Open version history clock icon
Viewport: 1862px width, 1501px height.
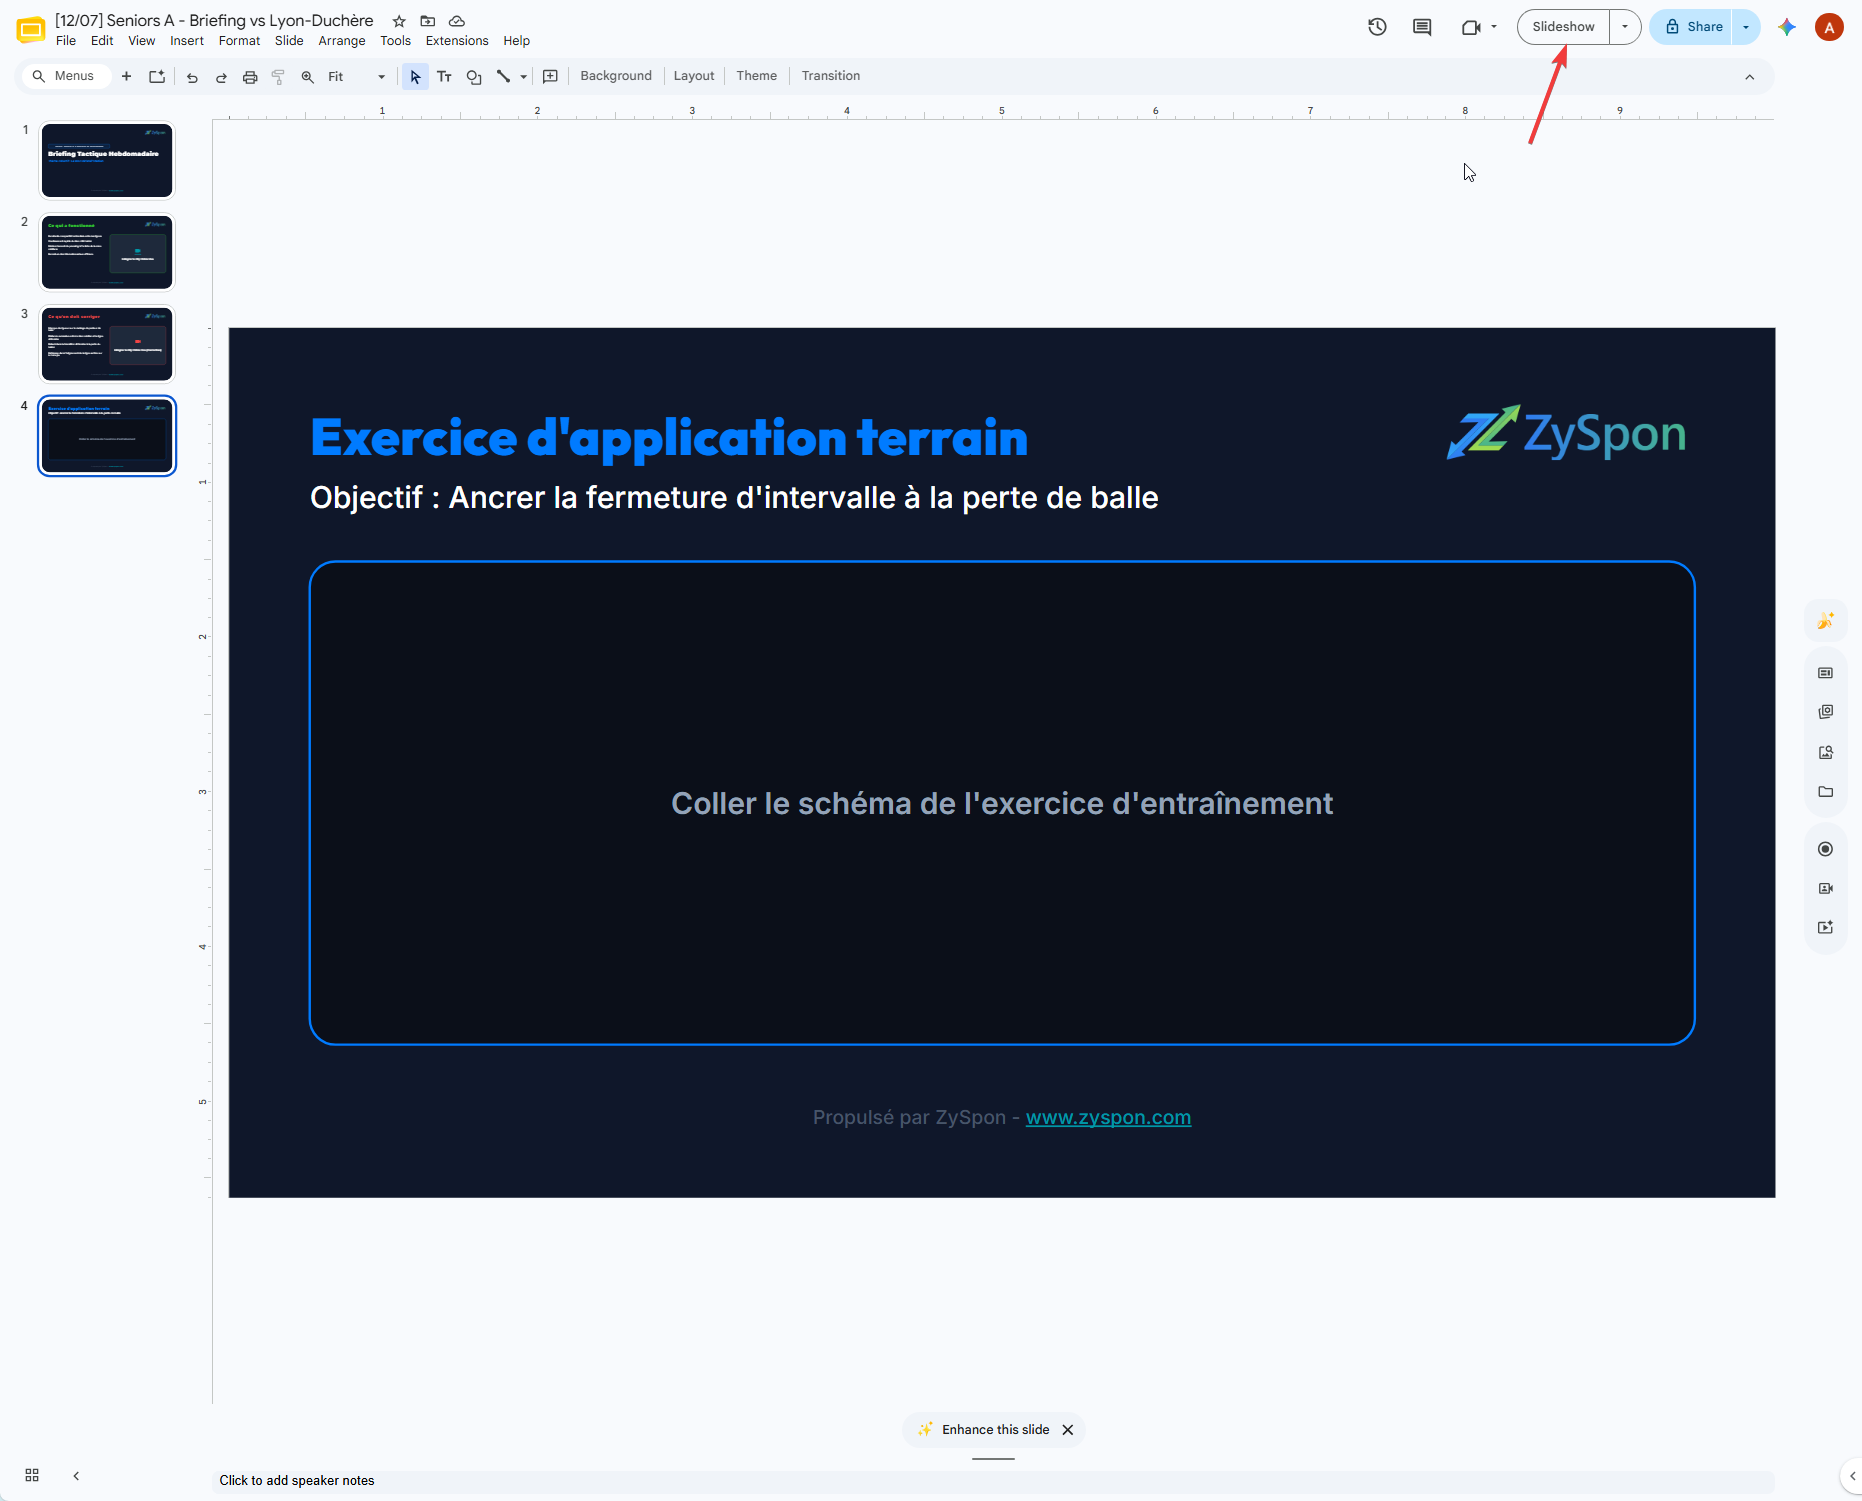click(x=1377, y=27)
